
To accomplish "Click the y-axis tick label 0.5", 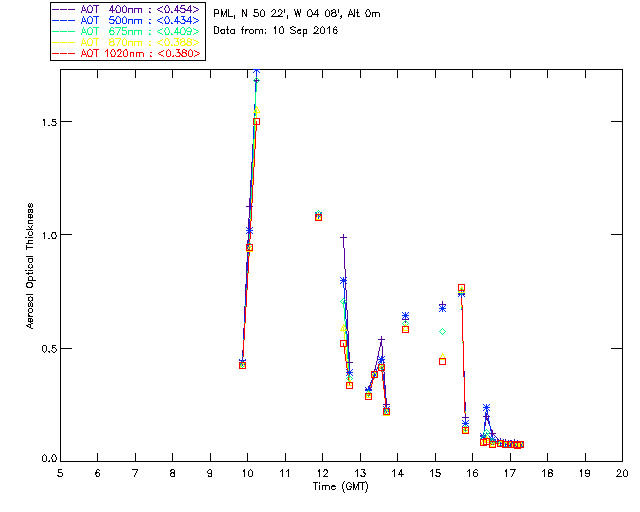I will 44,348.
